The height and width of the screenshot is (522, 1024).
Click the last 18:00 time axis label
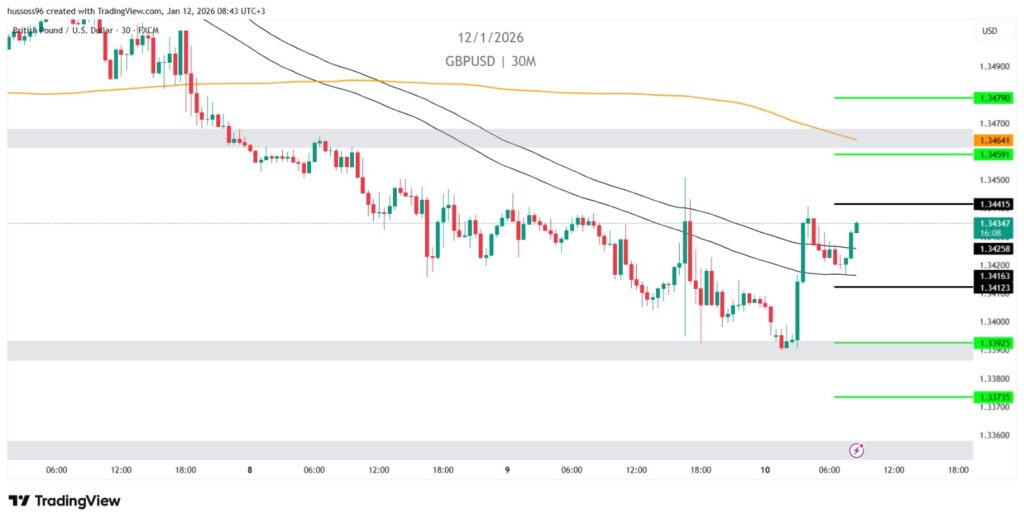point(957,469)
